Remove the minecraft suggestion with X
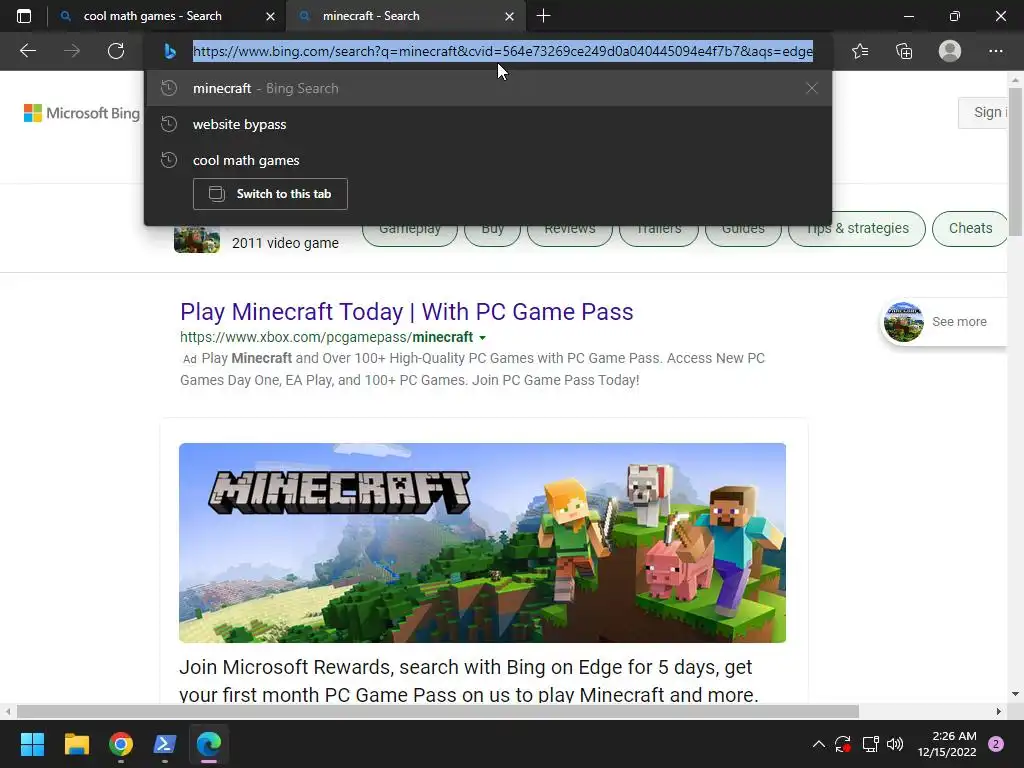Screen dimensions: 1024x768 [x=812, y=88]
